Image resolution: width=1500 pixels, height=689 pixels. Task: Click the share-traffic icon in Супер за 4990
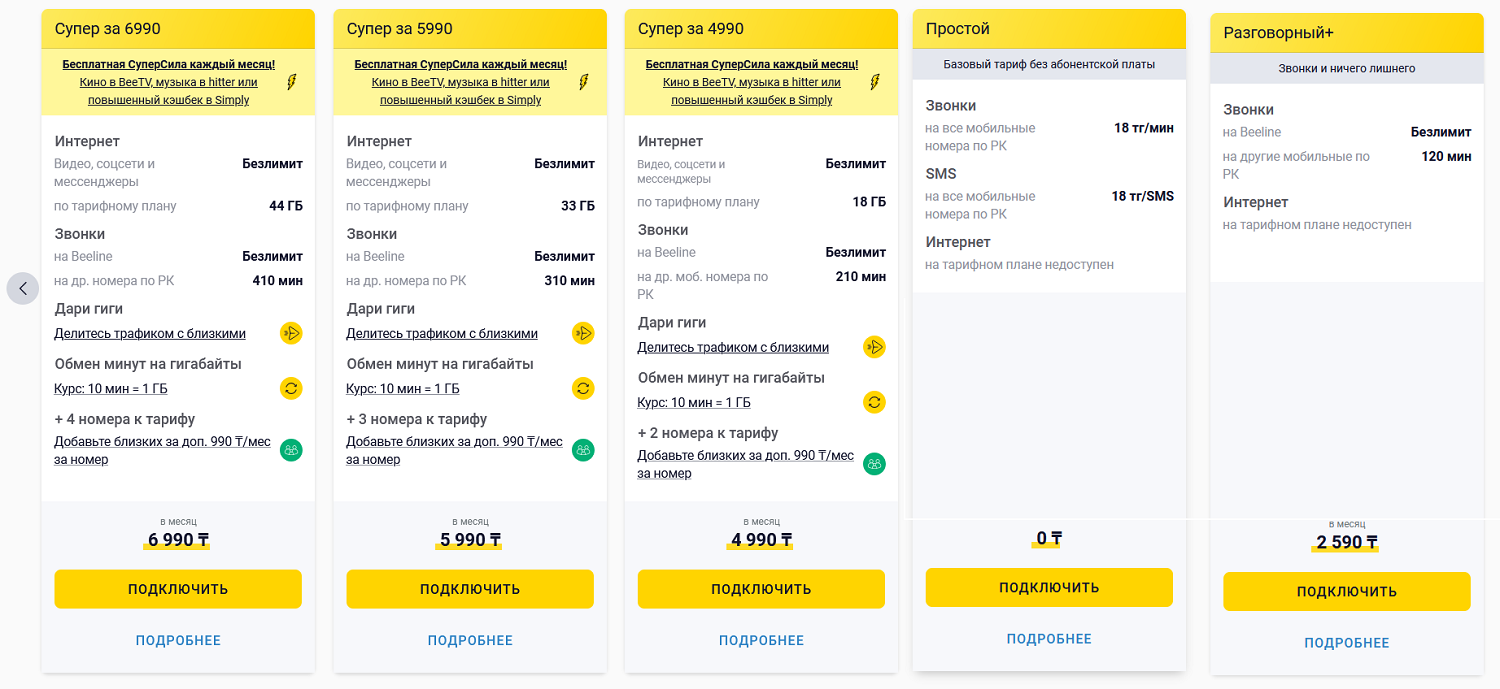pos(874,347)
